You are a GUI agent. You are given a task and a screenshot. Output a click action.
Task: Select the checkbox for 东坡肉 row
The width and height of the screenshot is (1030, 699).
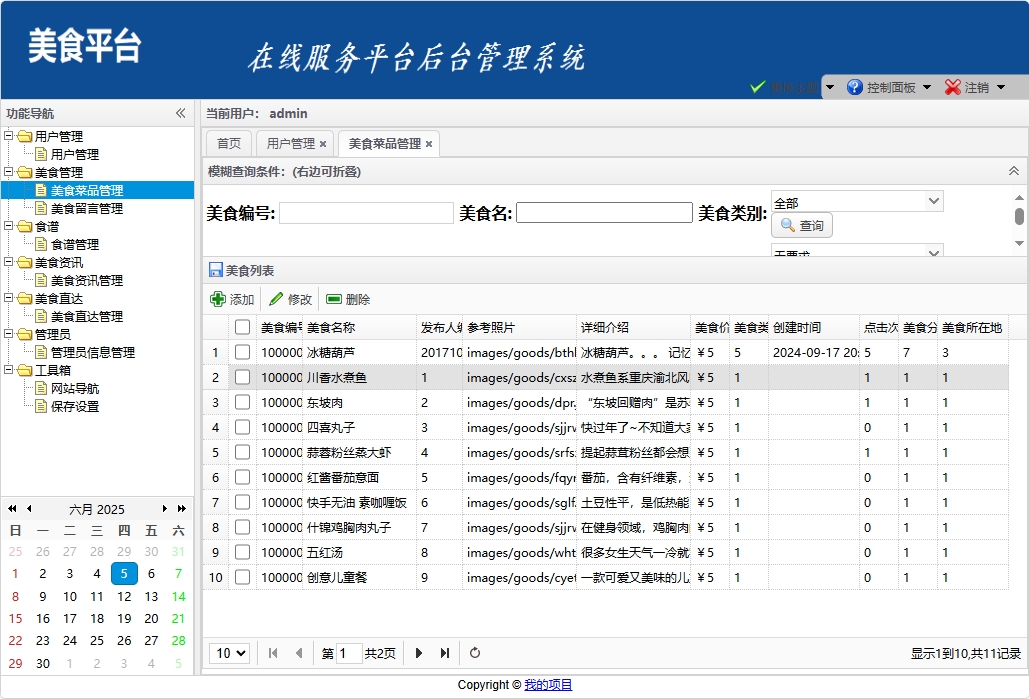[x=242, y=402]
